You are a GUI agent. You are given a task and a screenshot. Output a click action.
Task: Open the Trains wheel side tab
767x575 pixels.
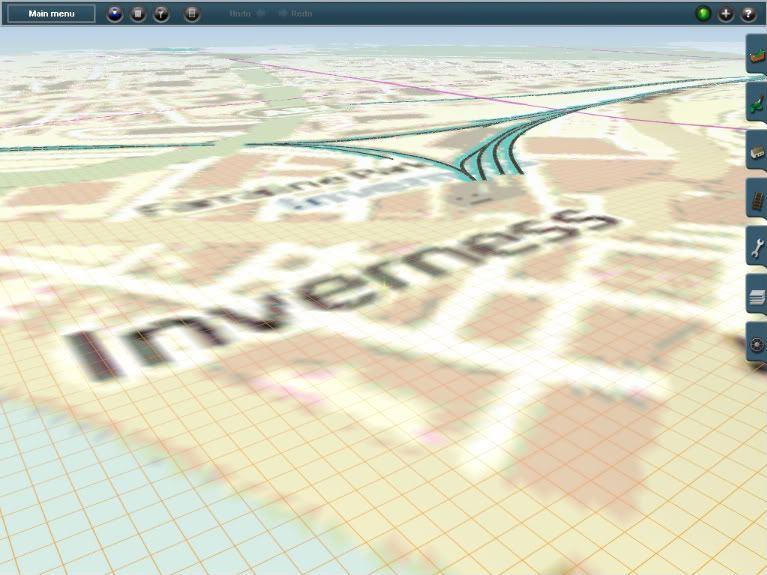pyautogui.click(x=757, y=345)
